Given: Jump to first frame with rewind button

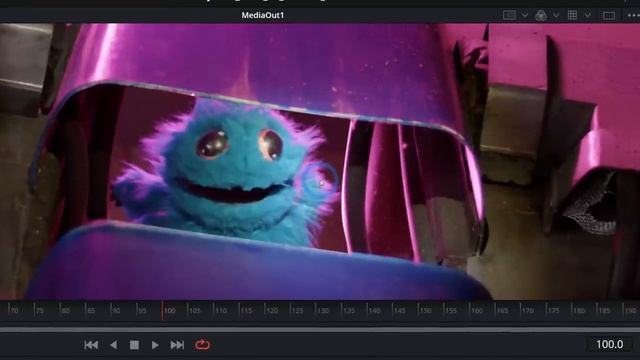Looking at the screenshot, I should (91, 345).
